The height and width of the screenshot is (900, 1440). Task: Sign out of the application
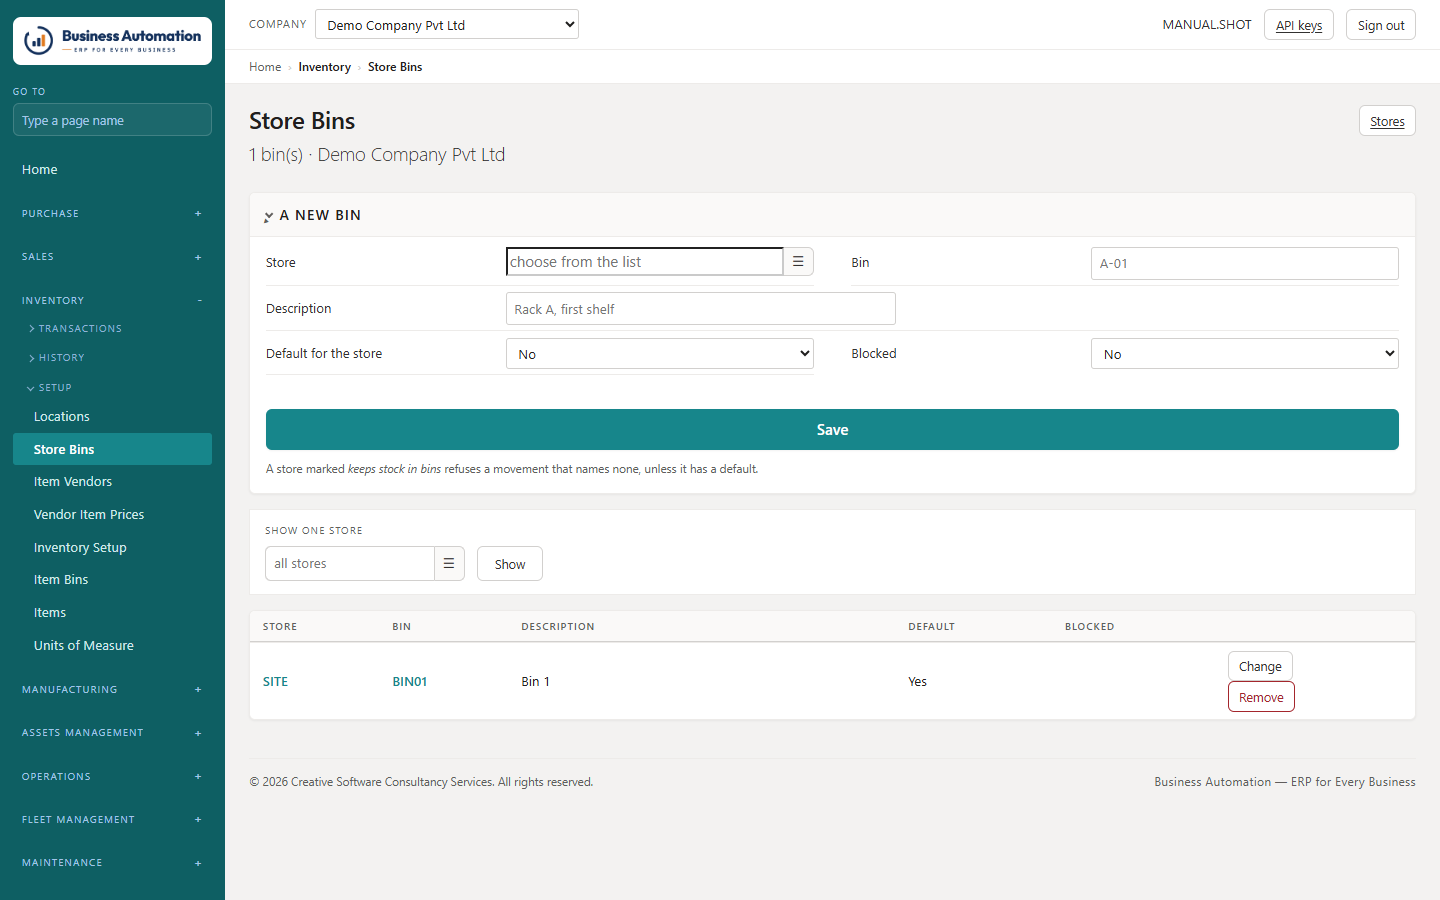pyautogui.click(x=1381, y=25)
